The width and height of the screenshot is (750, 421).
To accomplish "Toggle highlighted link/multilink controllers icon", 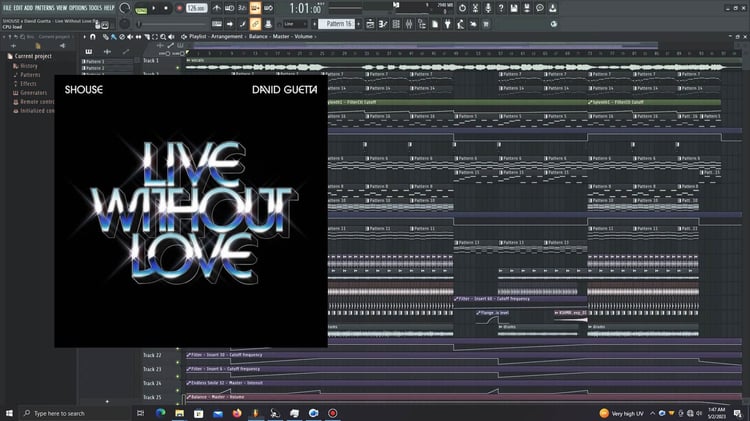I will tap(255, 24).
